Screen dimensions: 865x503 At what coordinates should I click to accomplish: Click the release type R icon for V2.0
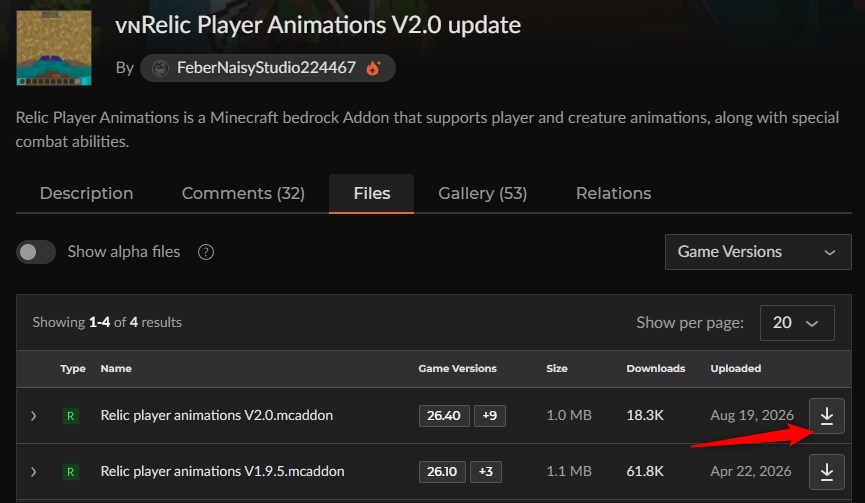click(71, 416)
